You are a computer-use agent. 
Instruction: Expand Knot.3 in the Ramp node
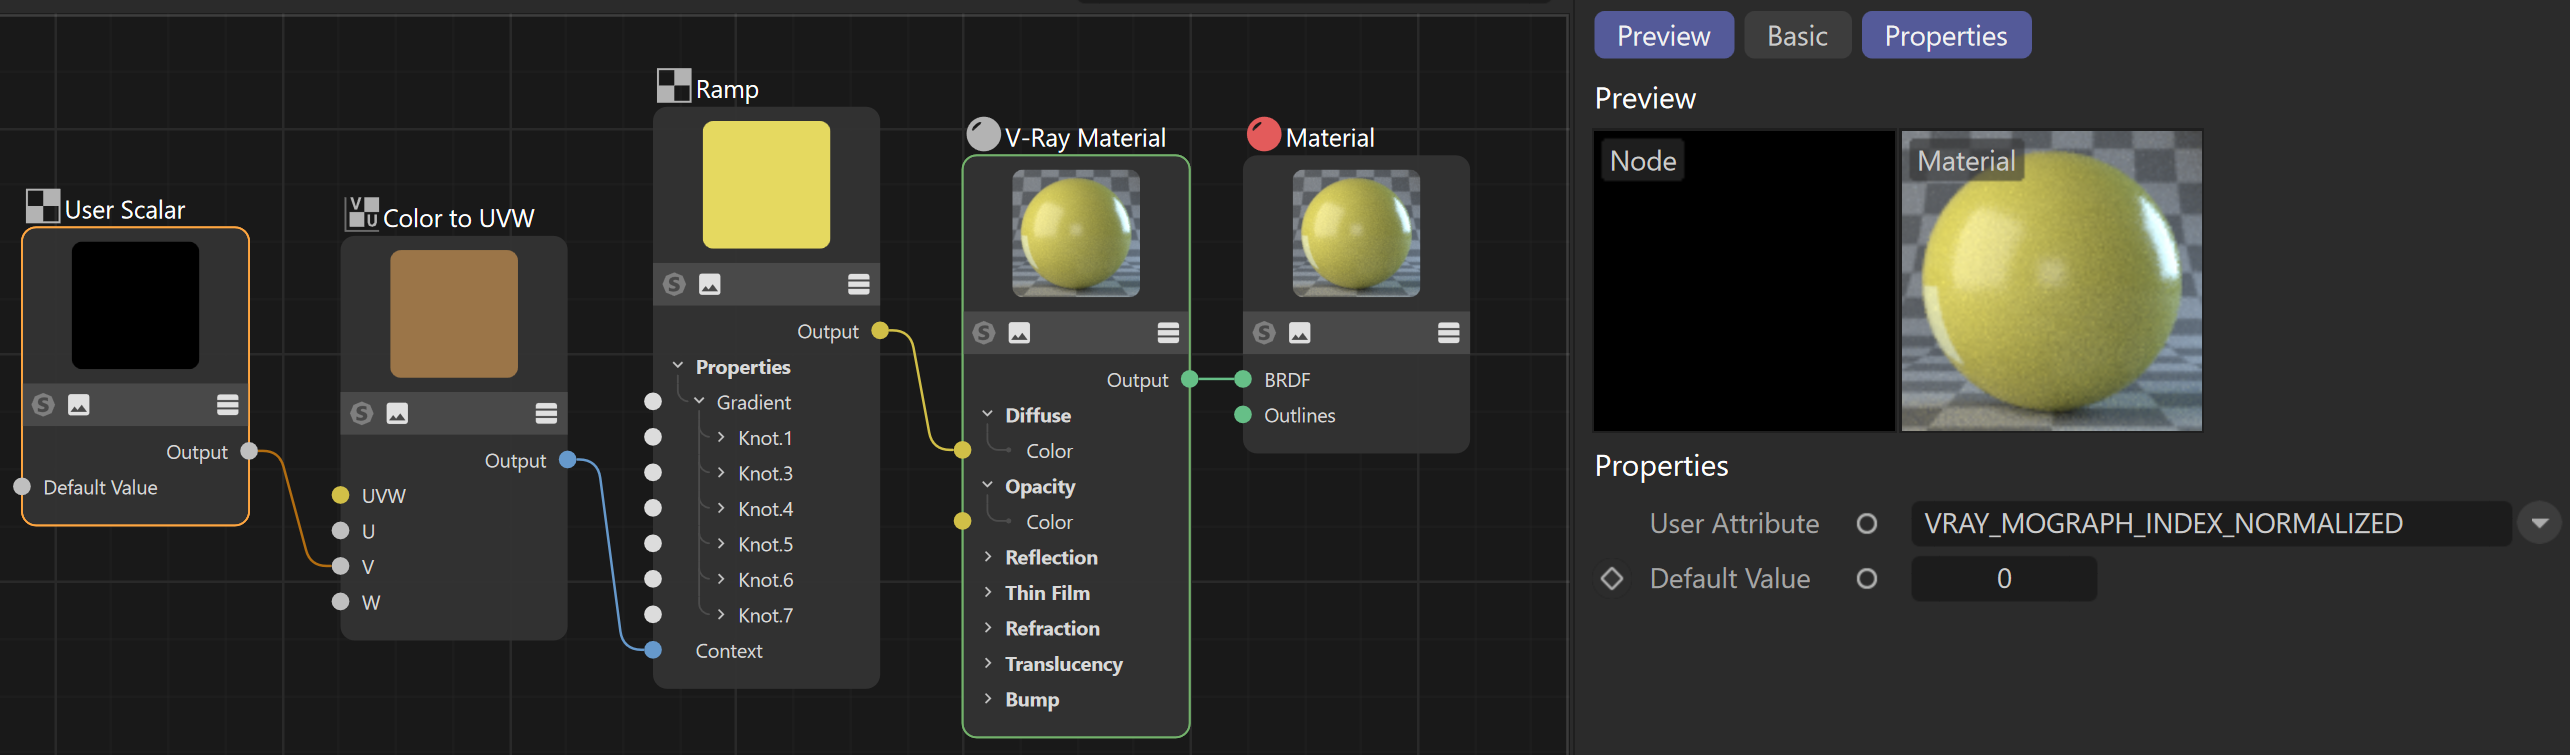coord(721,473)
